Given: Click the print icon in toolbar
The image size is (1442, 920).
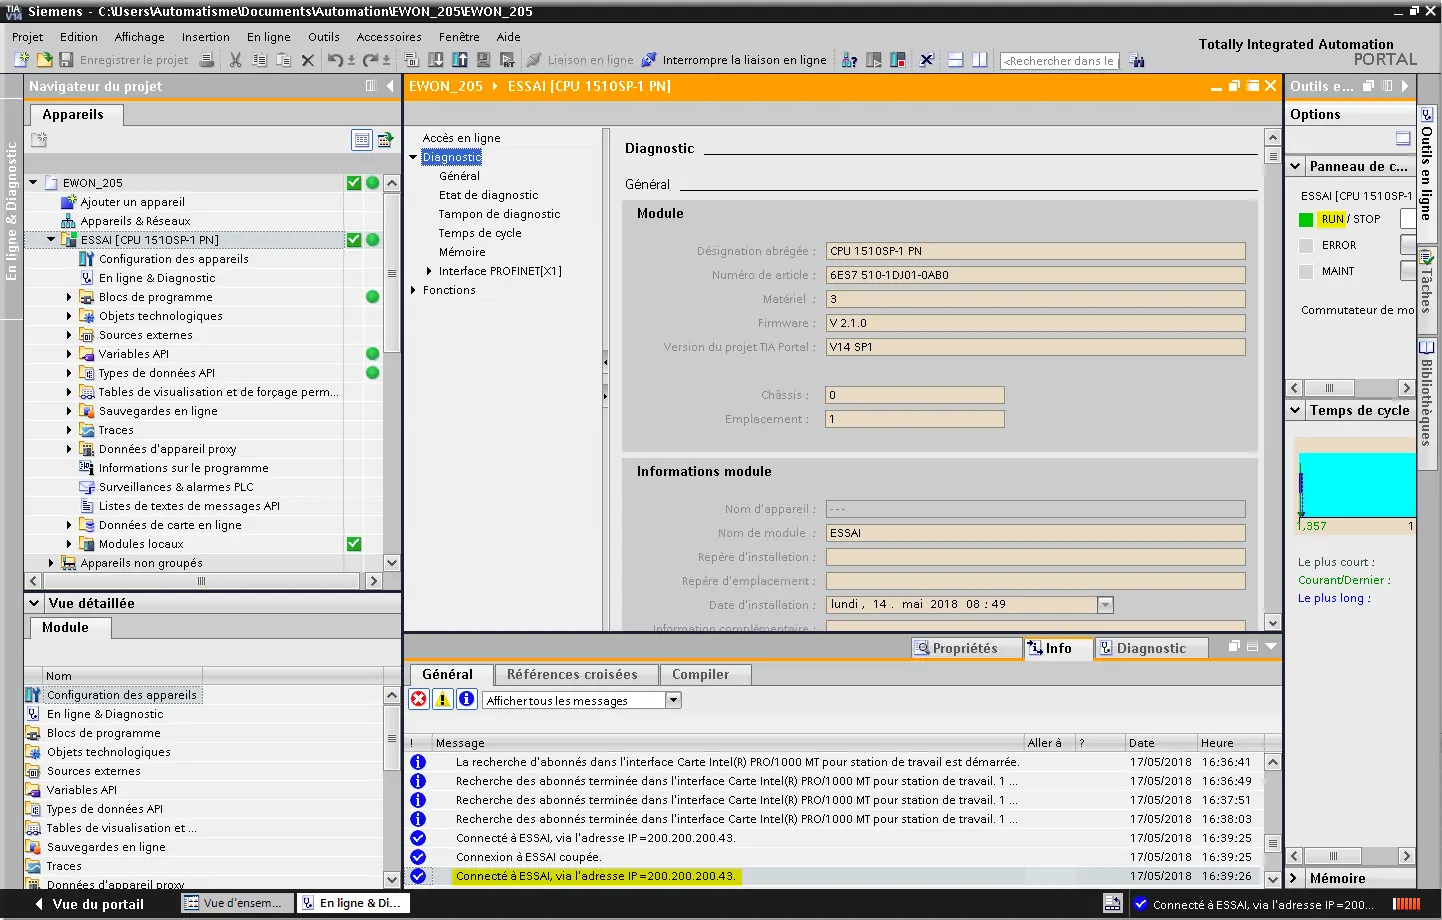Looking at the screenshot, I should tap(207, 60).
